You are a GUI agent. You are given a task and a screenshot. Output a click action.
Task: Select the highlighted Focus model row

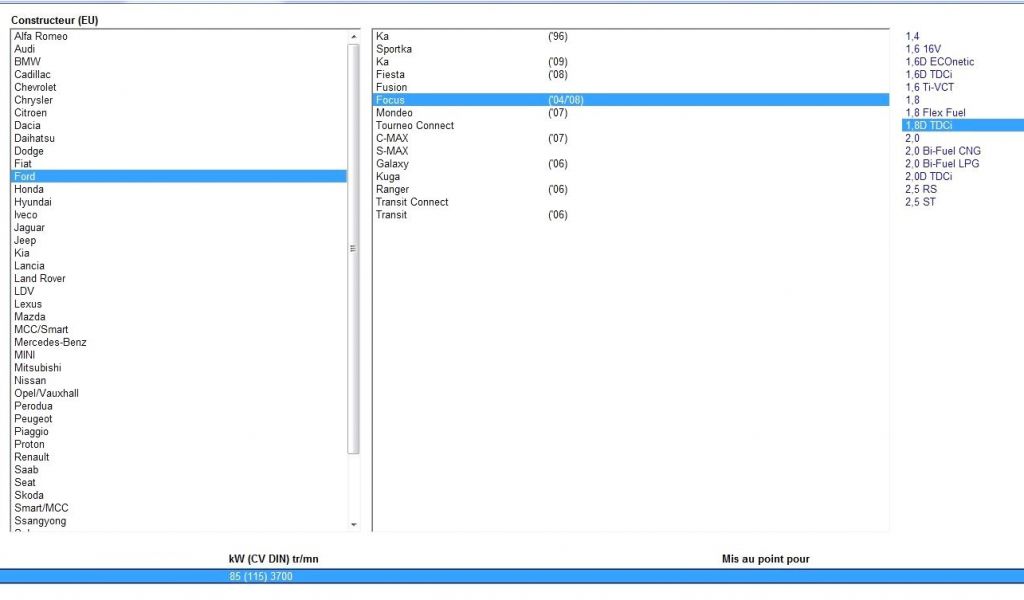[631, 100]
